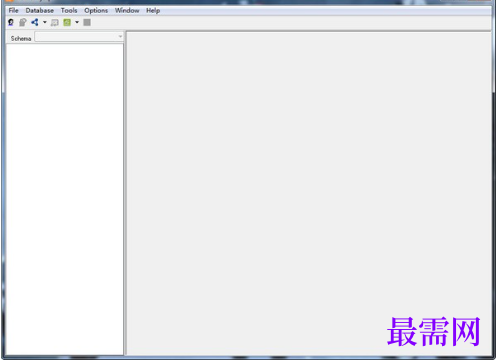Open the Help menu
The width and height of the screenshot is (499, 363).
tap(153, 10)
